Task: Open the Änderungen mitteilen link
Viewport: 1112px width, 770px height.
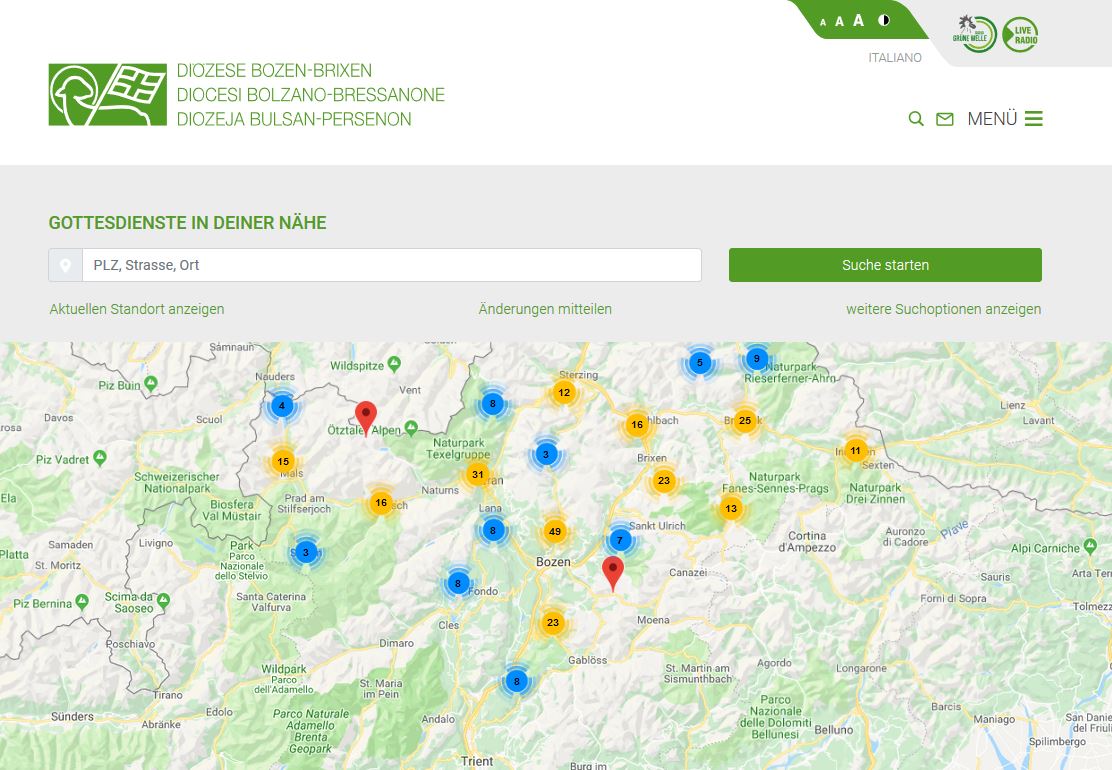Action: pos(545,309)
